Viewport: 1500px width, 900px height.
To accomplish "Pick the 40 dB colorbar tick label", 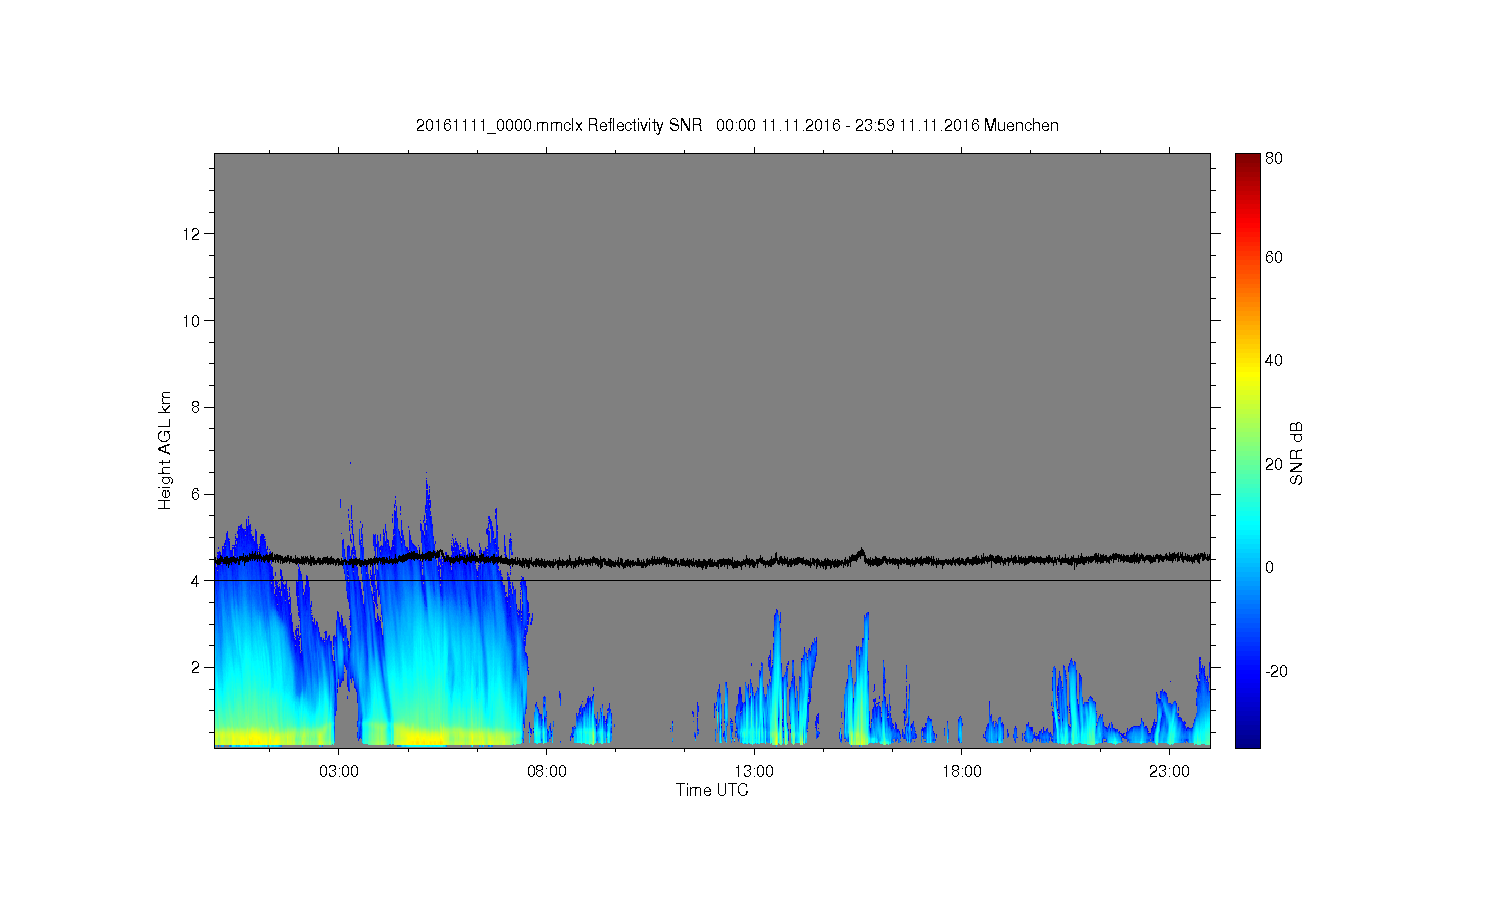I will [1274, 361].
